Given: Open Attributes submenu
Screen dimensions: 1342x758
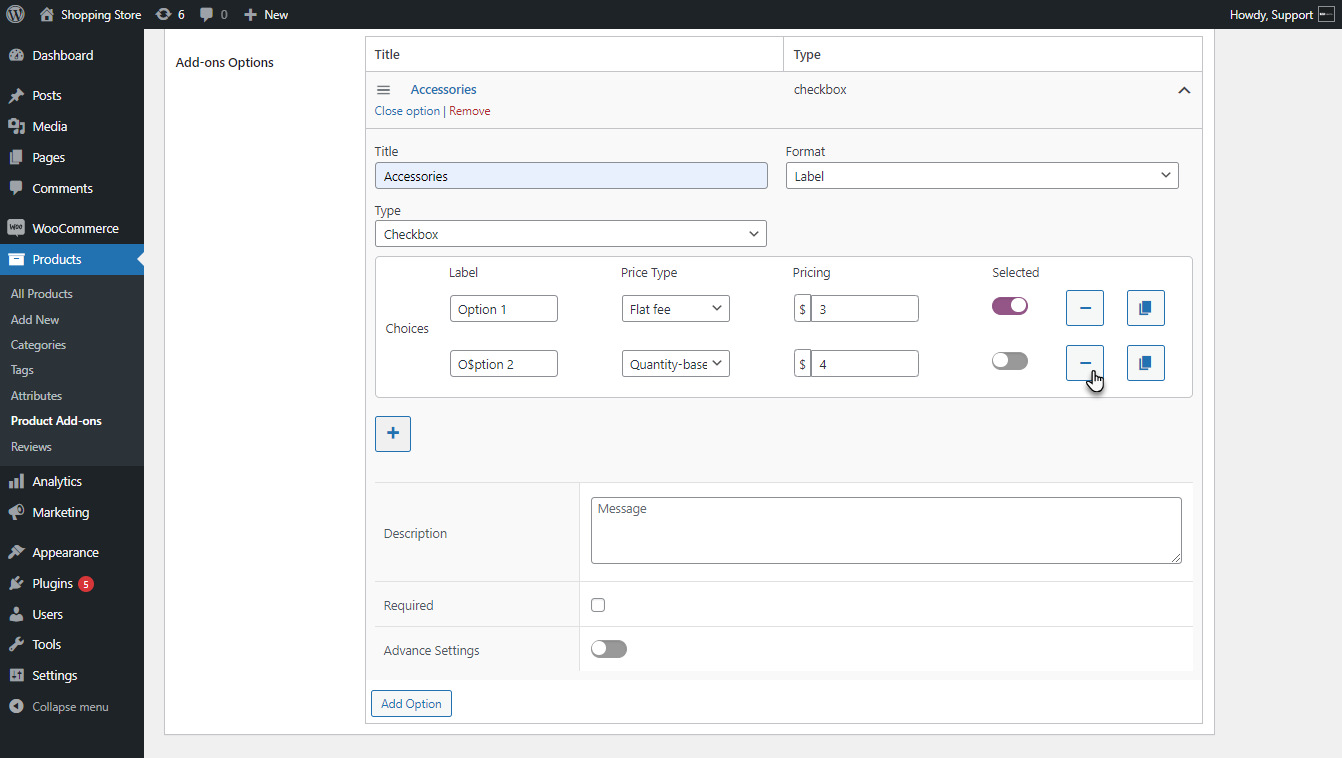Looking at the screenshot, I should (36, 396).
